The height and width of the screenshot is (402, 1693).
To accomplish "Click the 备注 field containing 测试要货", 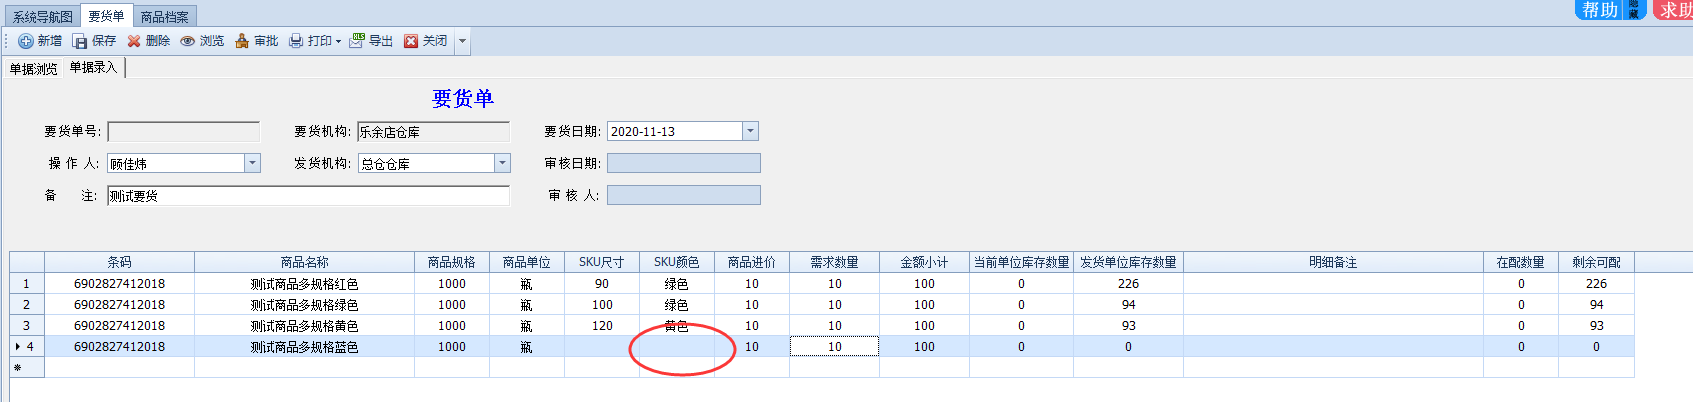I will click(308, 195).
